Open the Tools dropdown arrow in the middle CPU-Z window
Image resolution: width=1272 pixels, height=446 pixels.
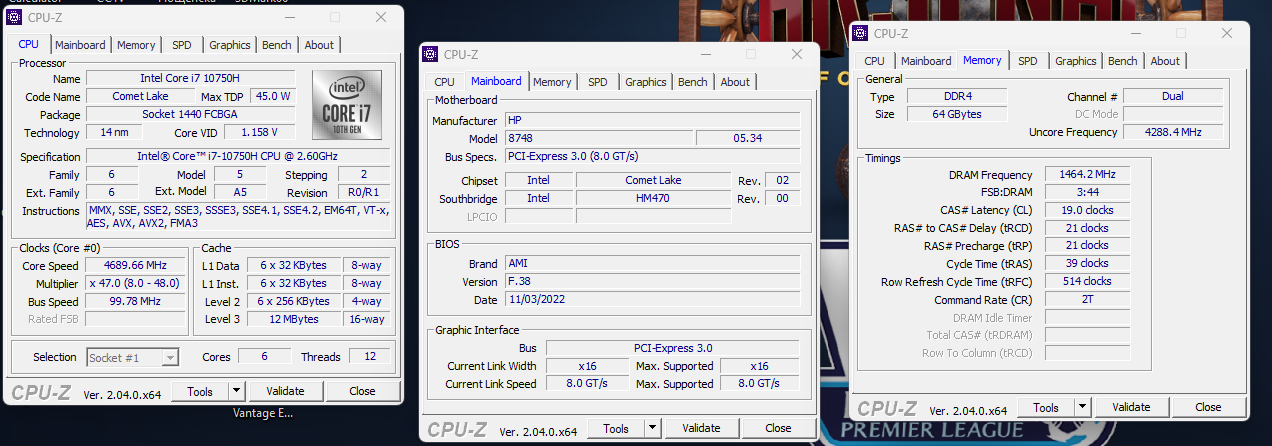[x=652, y=428]
